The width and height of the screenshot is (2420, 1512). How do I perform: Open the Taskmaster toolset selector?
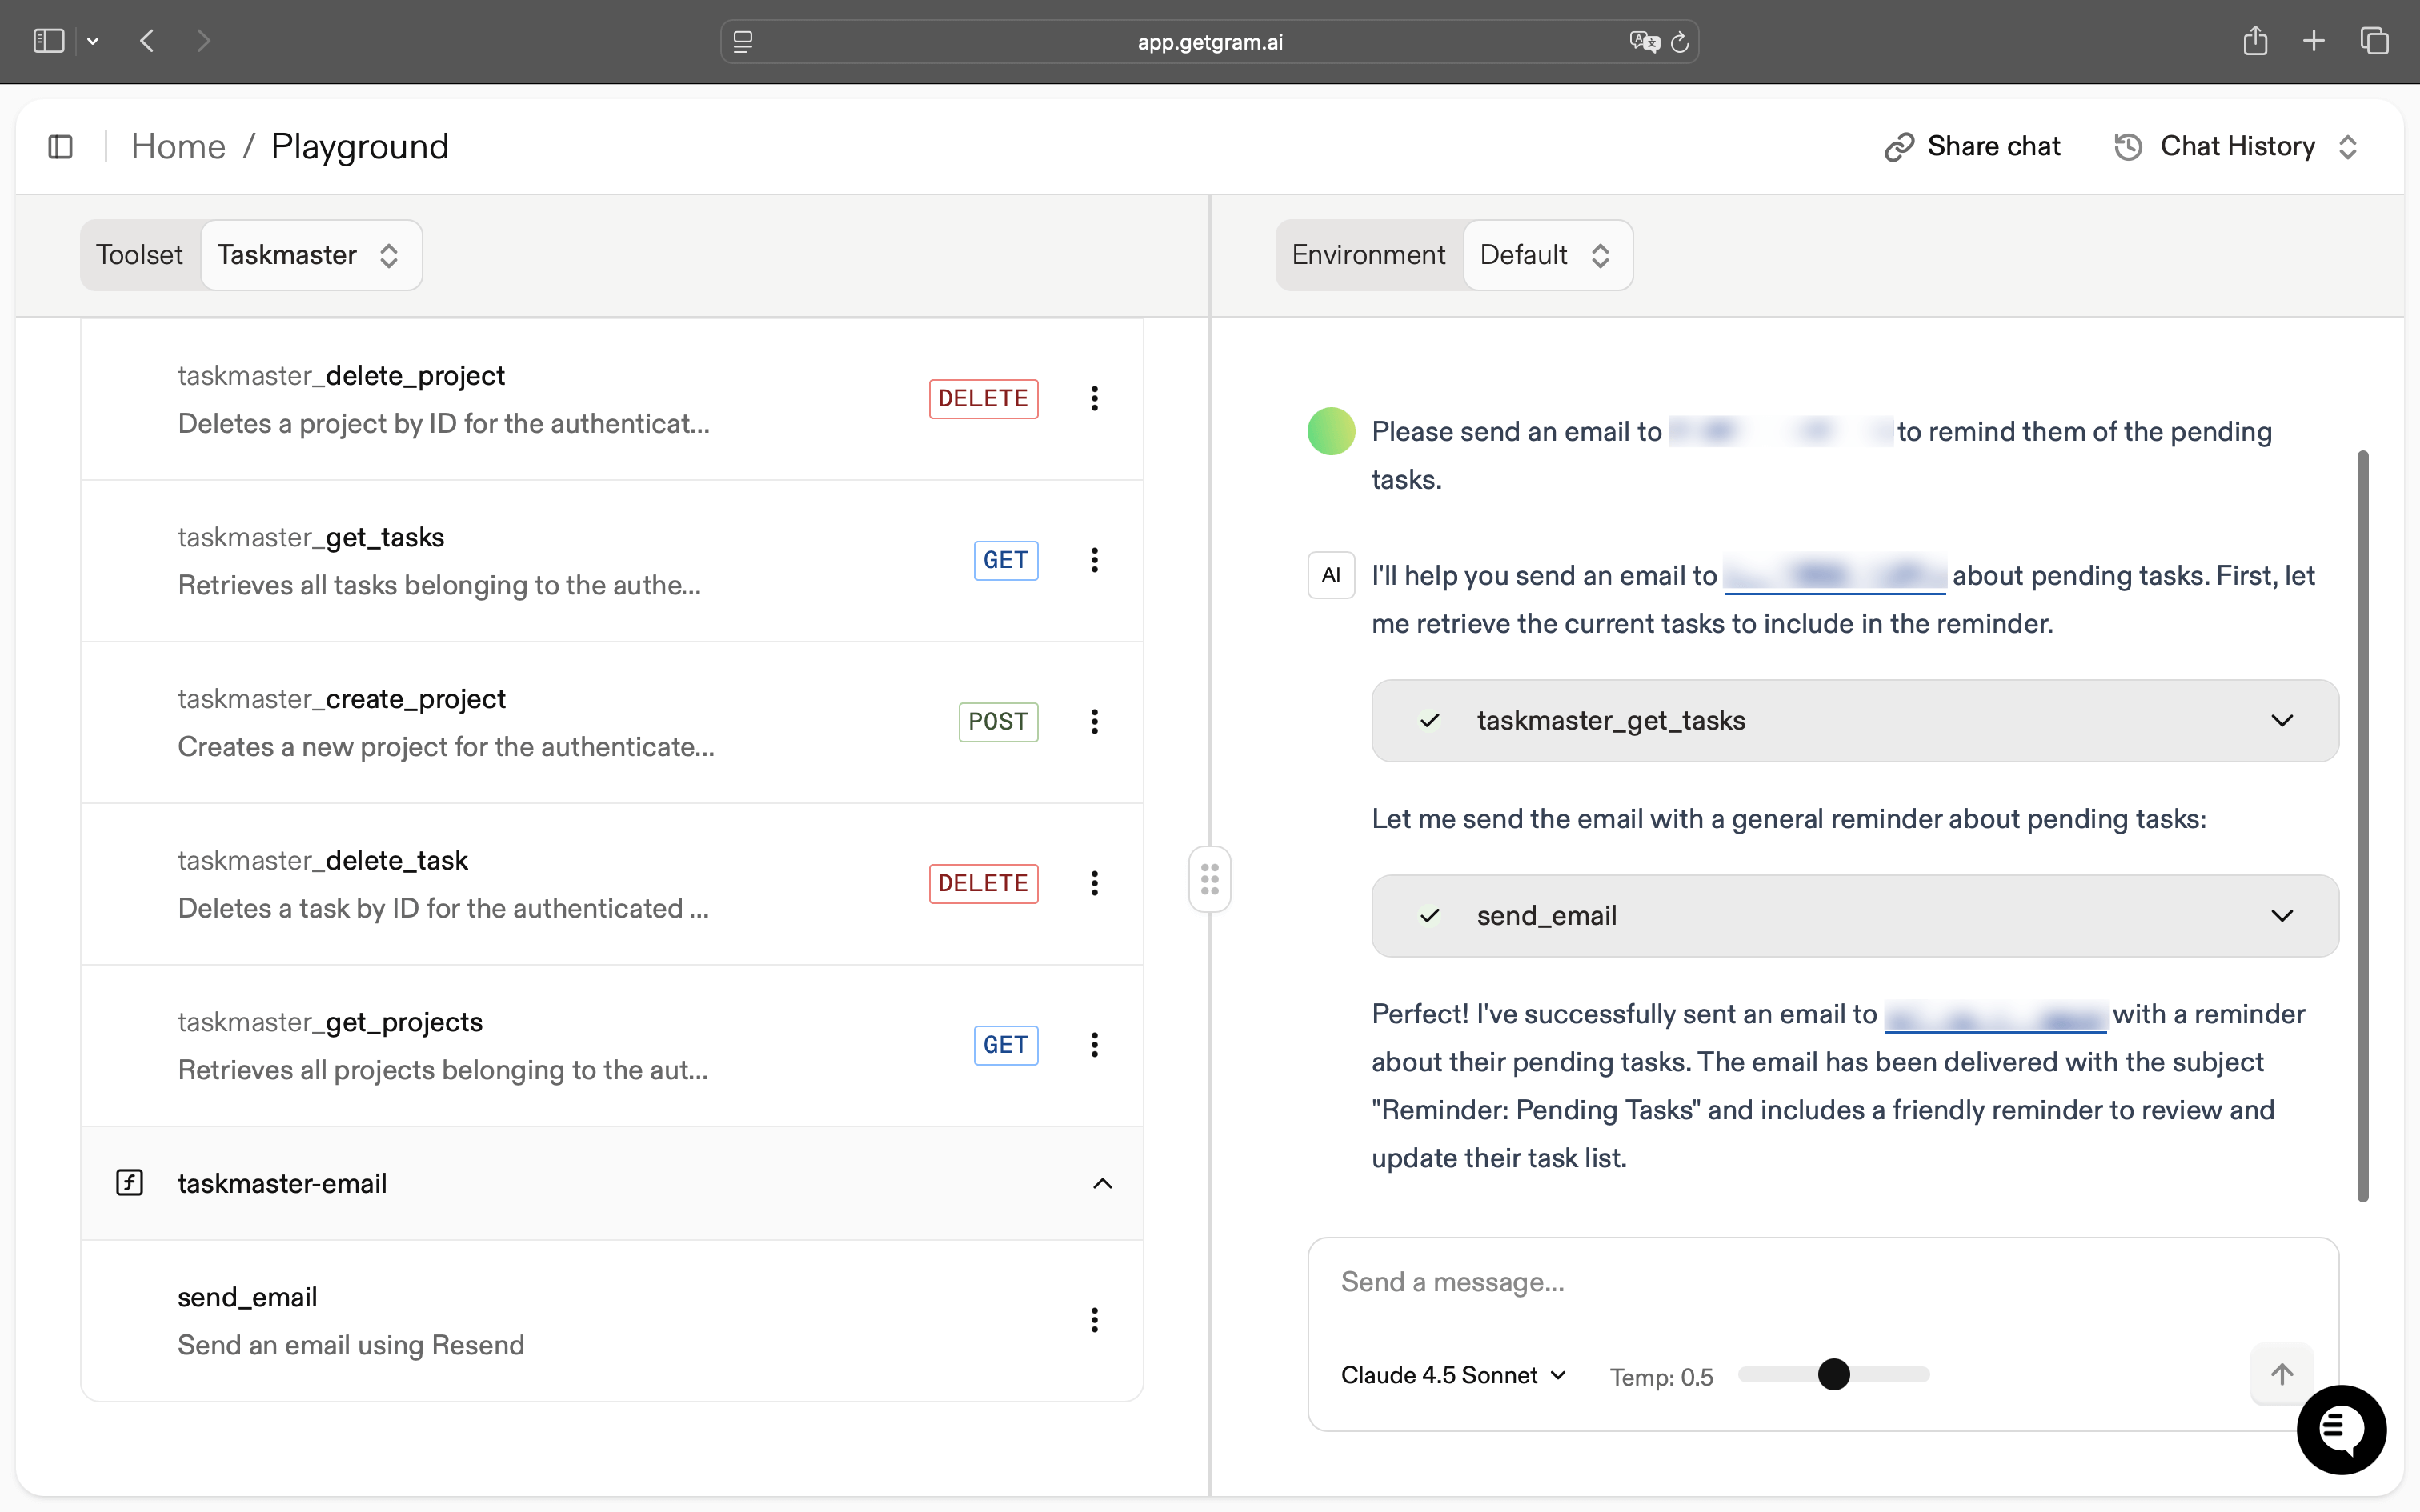(x=311, y=255)
